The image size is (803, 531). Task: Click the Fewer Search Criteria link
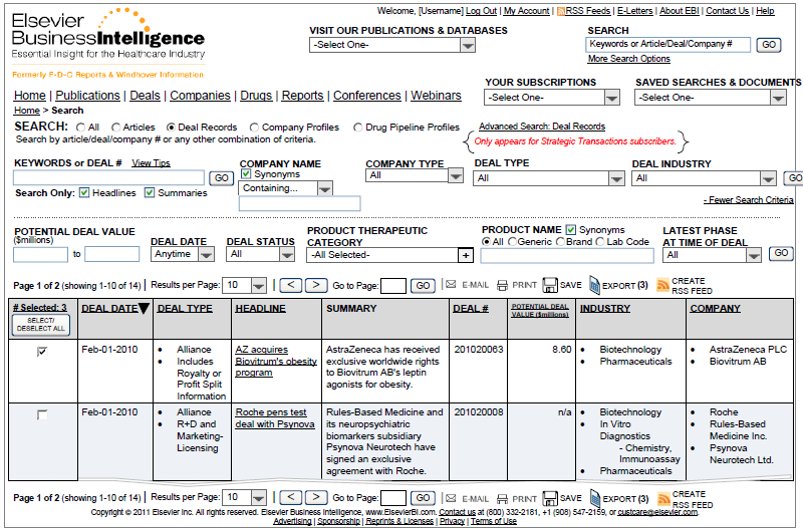748,200
